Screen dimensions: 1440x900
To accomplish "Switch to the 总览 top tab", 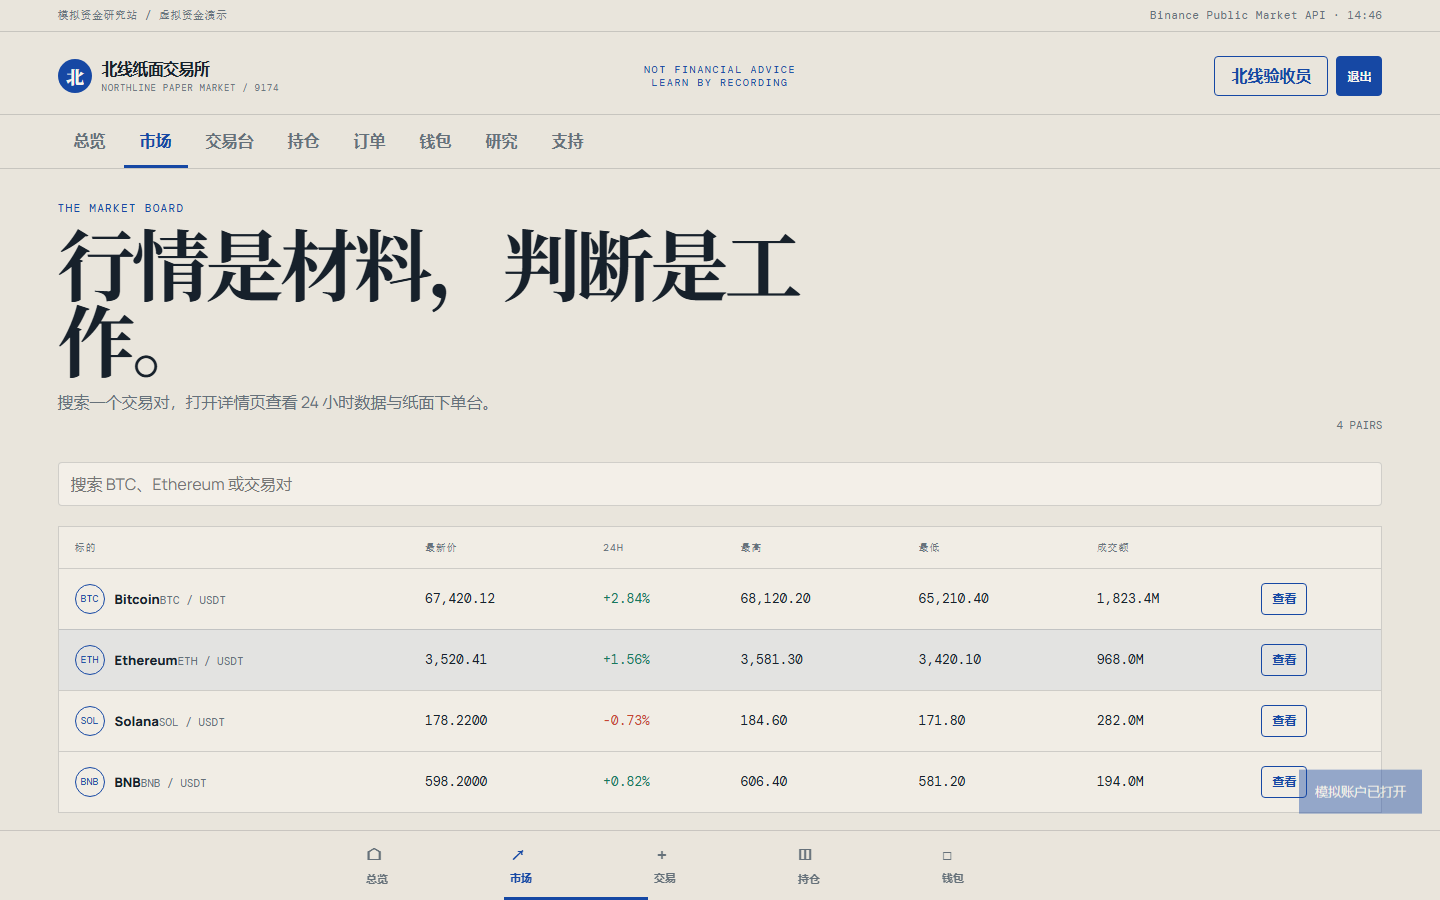I will tap(90, 142).
